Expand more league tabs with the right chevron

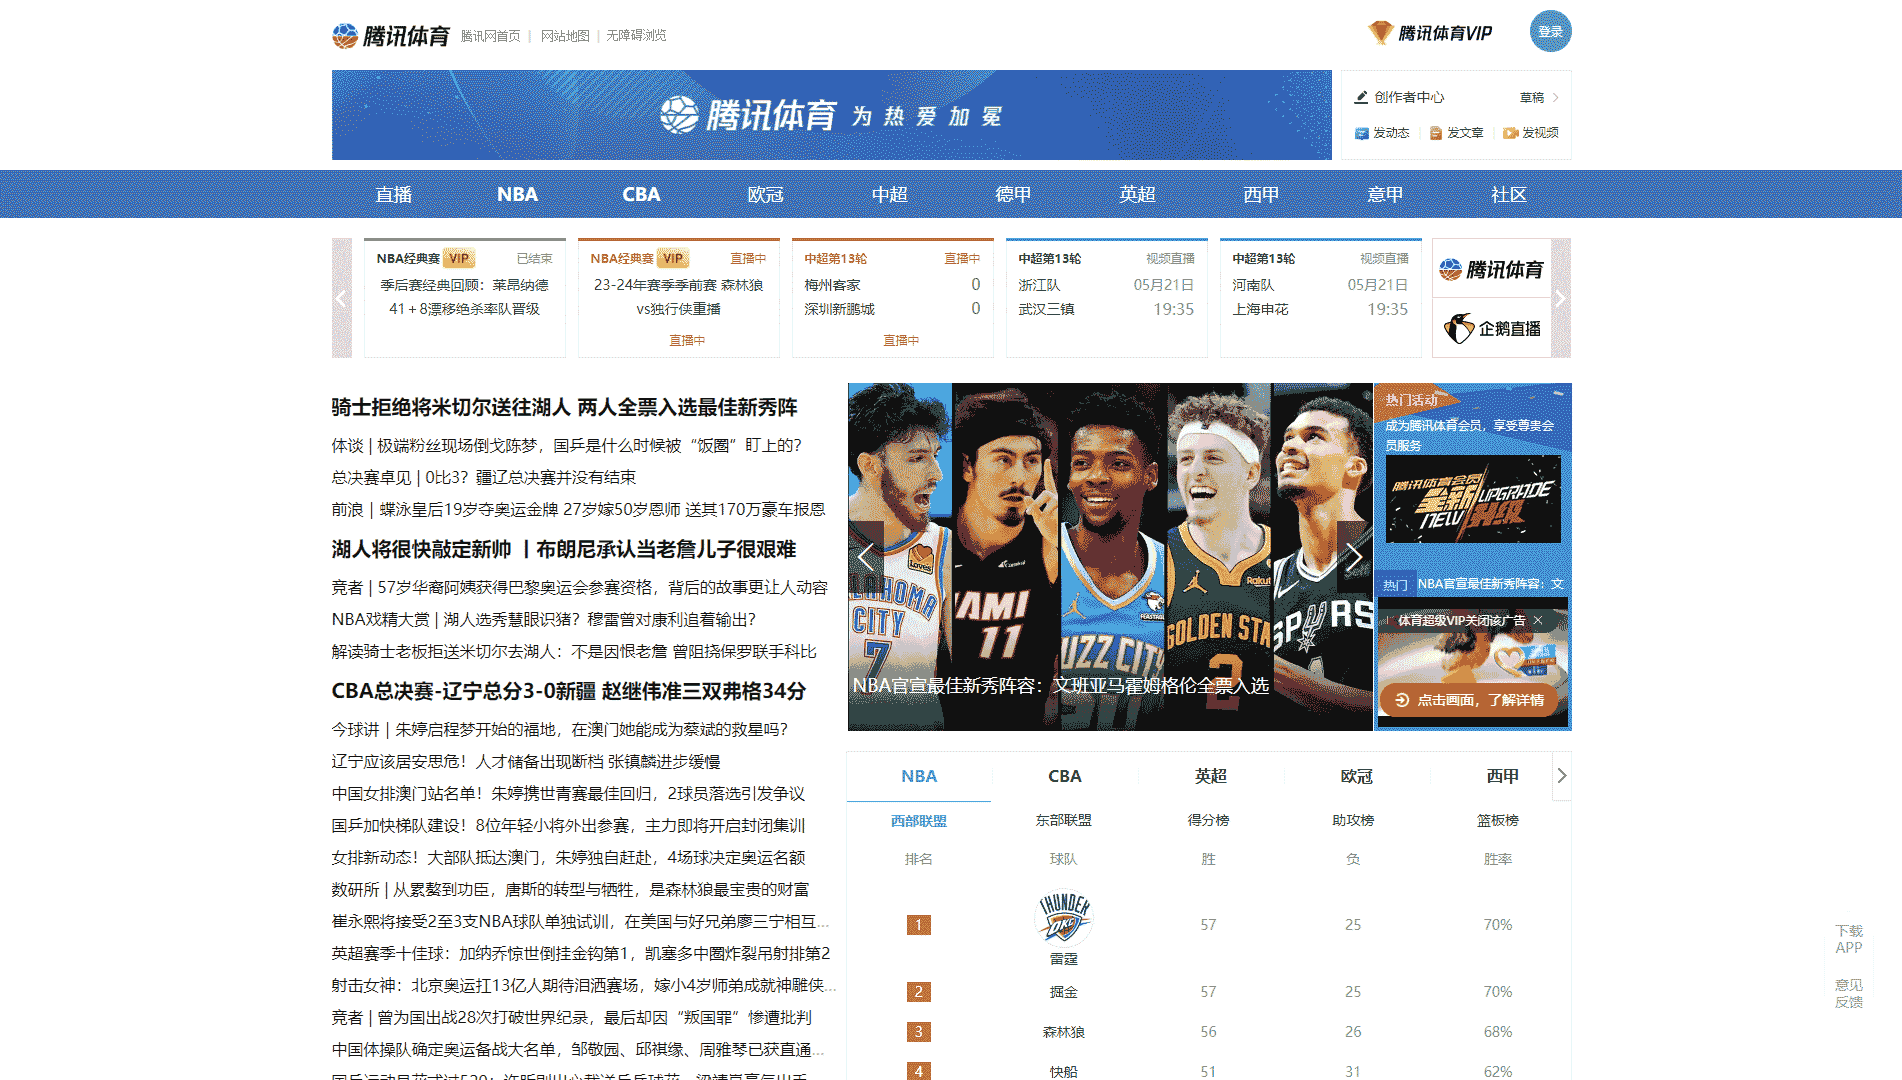[1562, 776]
